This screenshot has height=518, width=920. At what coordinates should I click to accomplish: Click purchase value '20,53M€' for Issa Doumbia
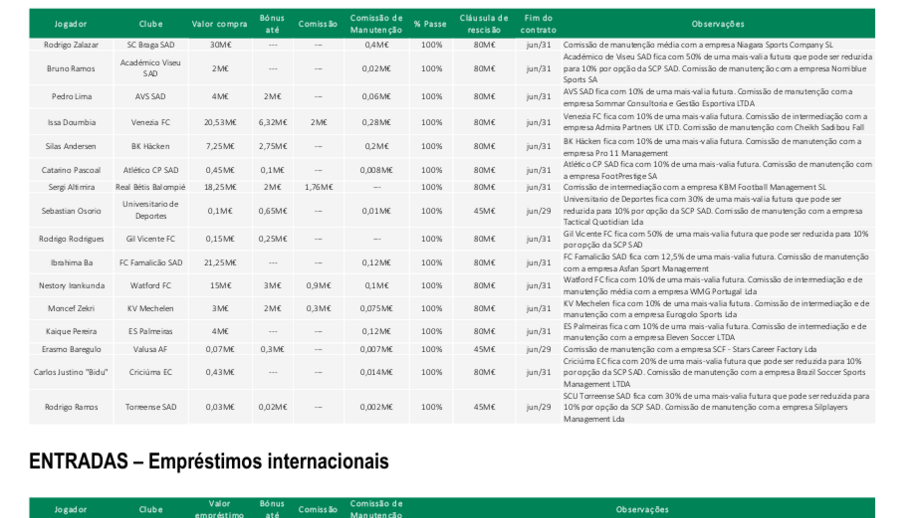[220, 123]
